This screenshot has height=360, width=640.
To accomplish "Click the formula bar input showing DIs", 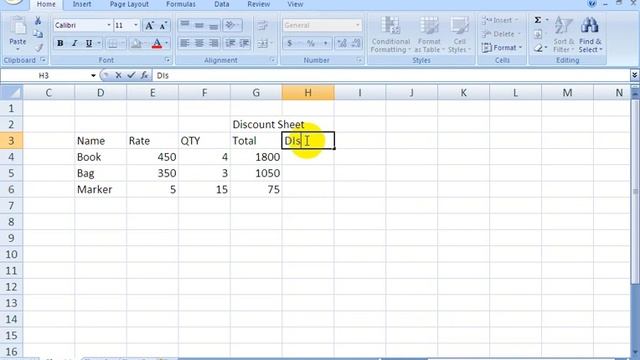I will (391, 76).
